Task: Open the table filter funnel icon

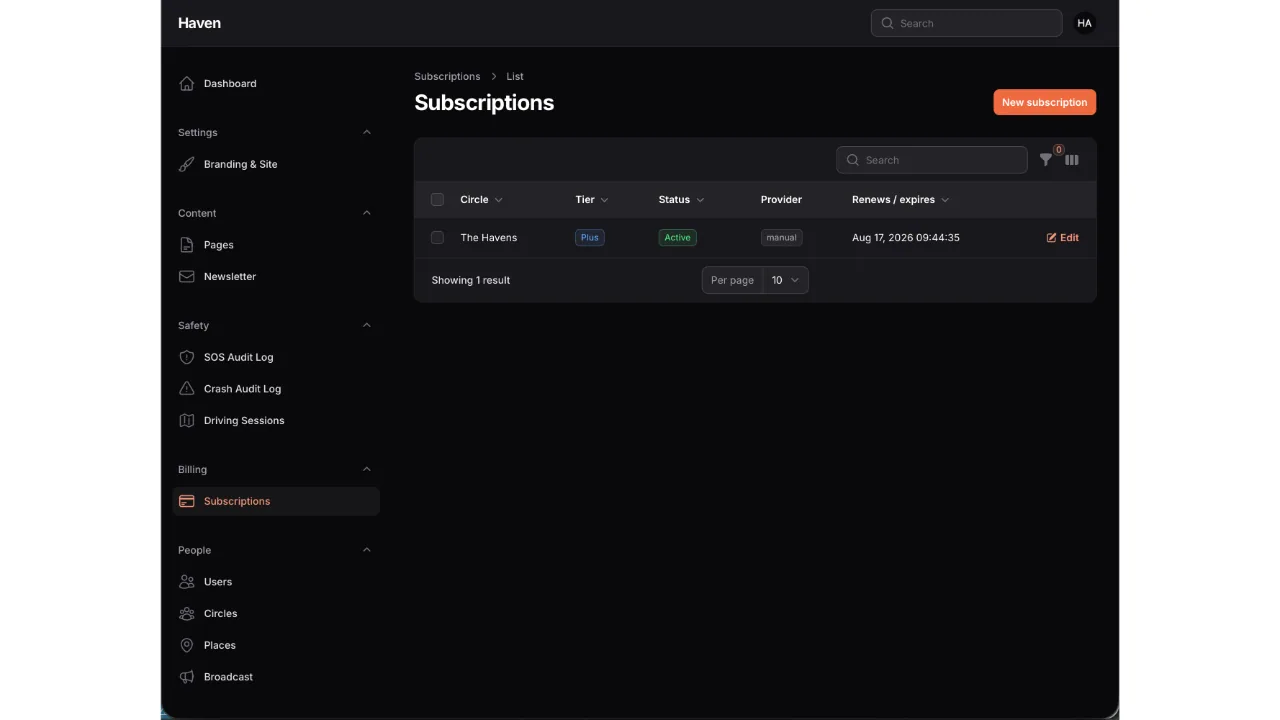Action: click(1046, 160)
